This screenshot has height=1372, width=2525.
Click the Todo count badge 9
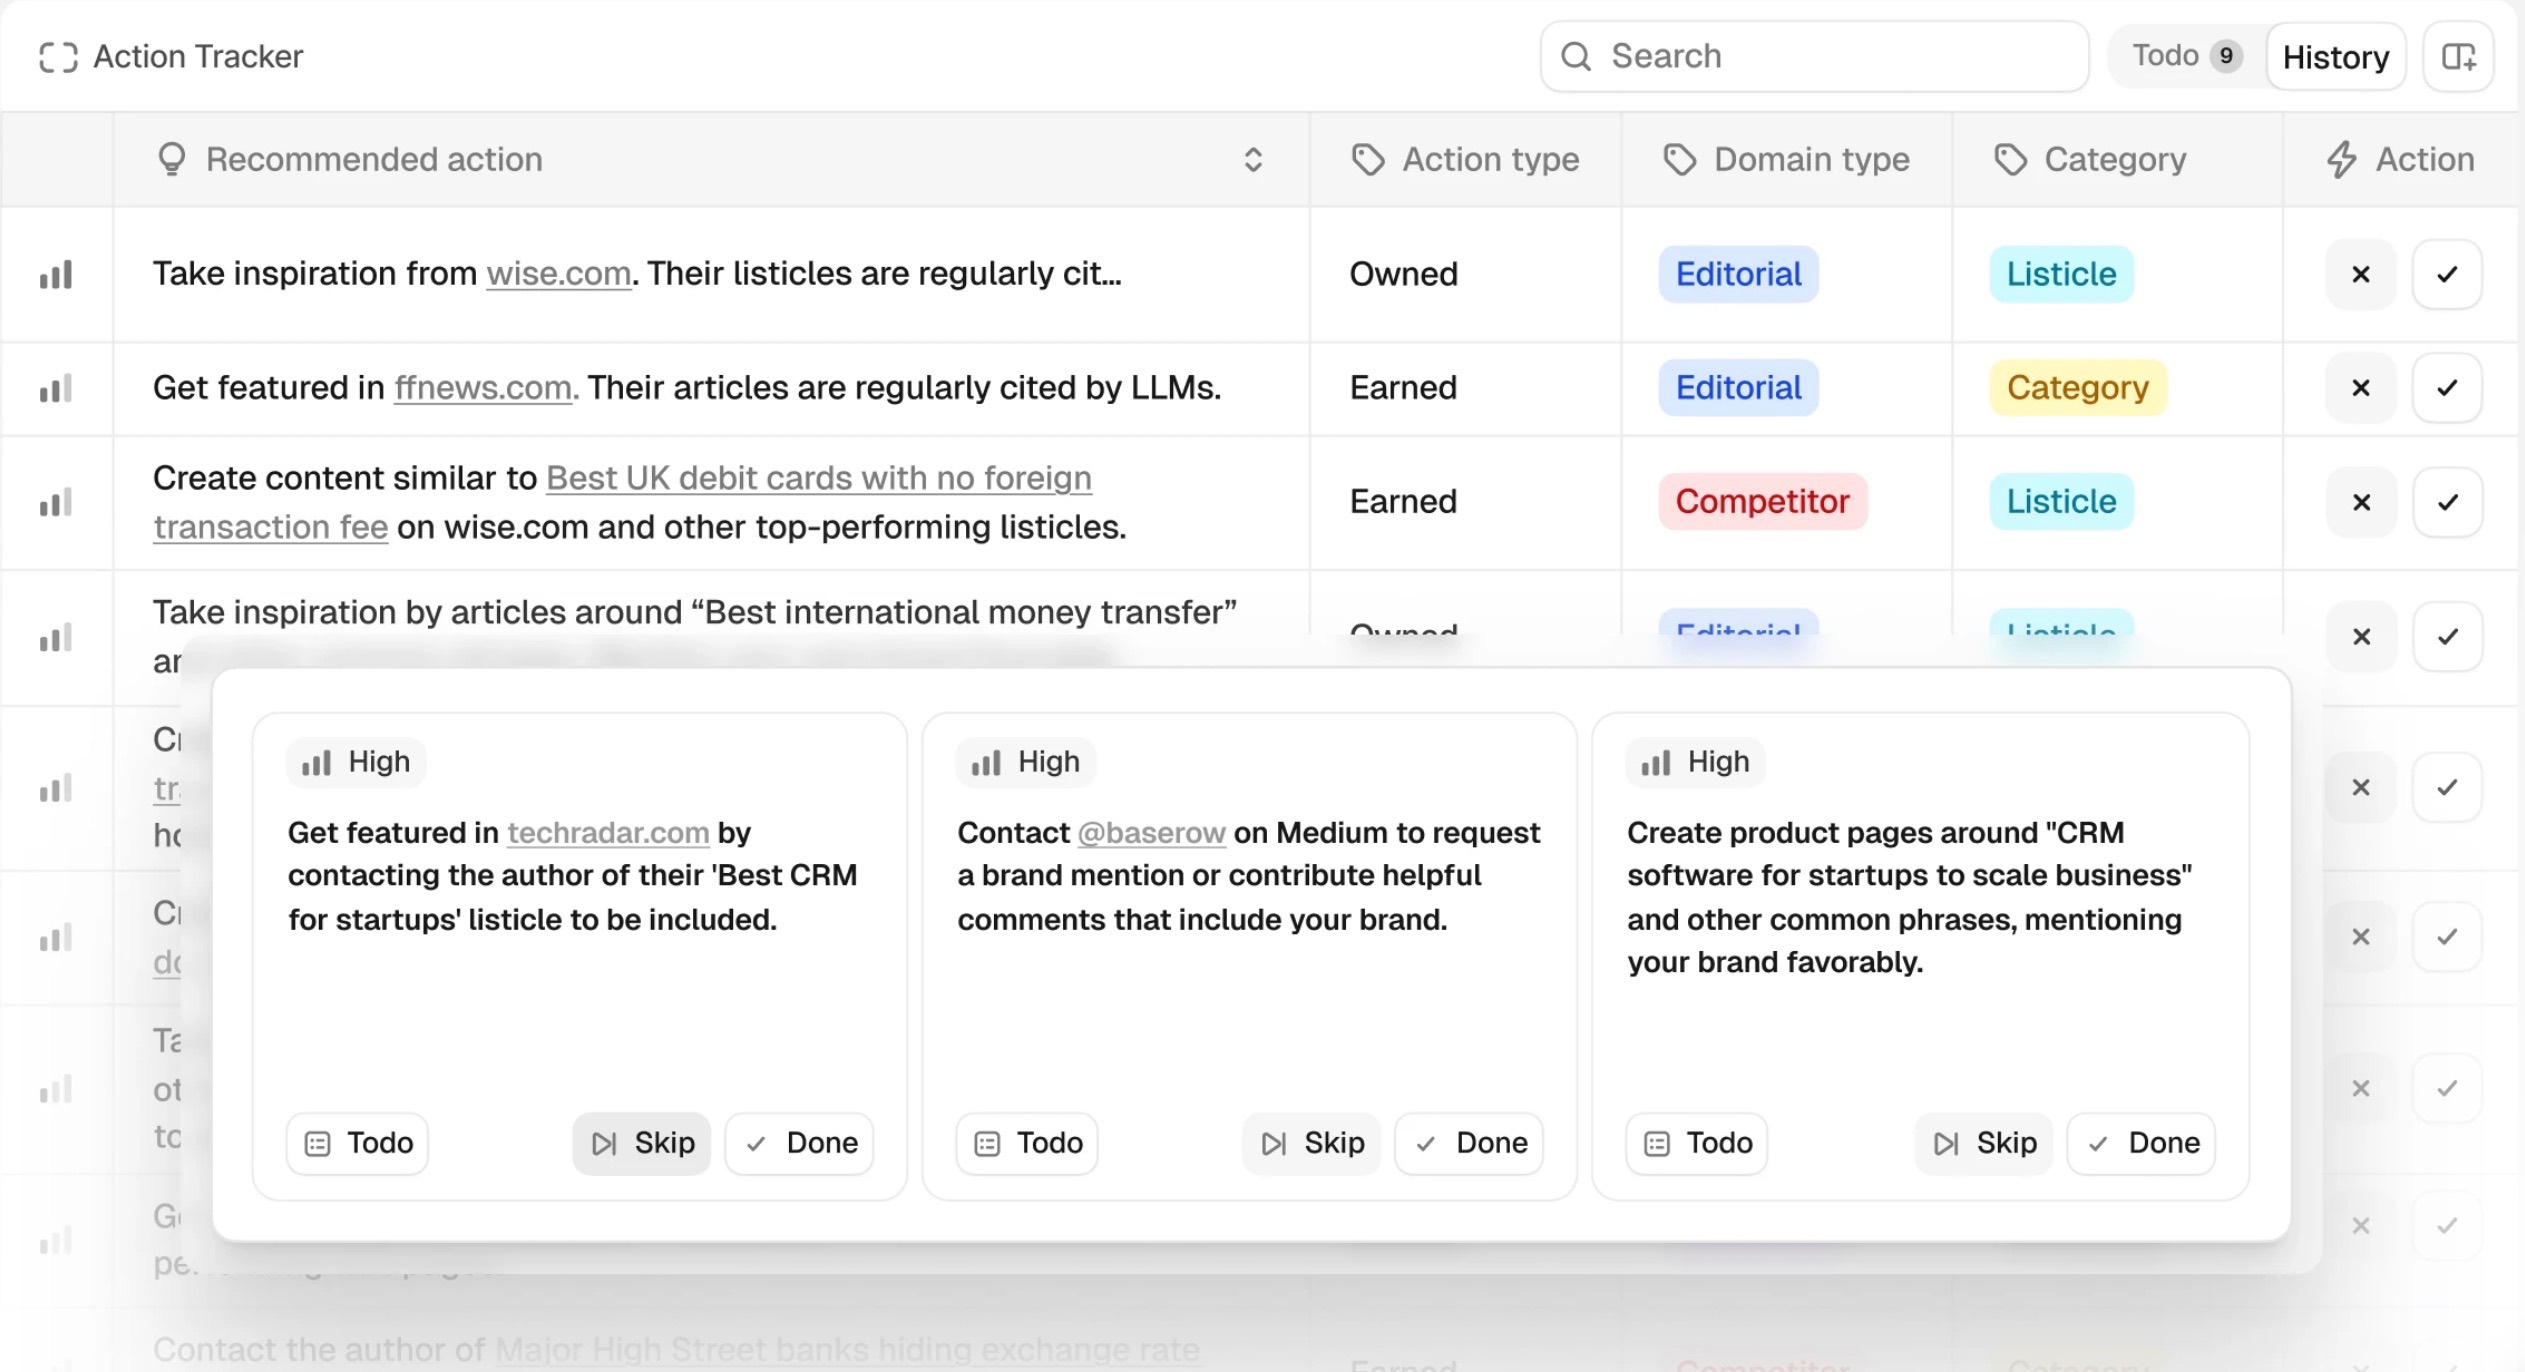point(2226,56)
